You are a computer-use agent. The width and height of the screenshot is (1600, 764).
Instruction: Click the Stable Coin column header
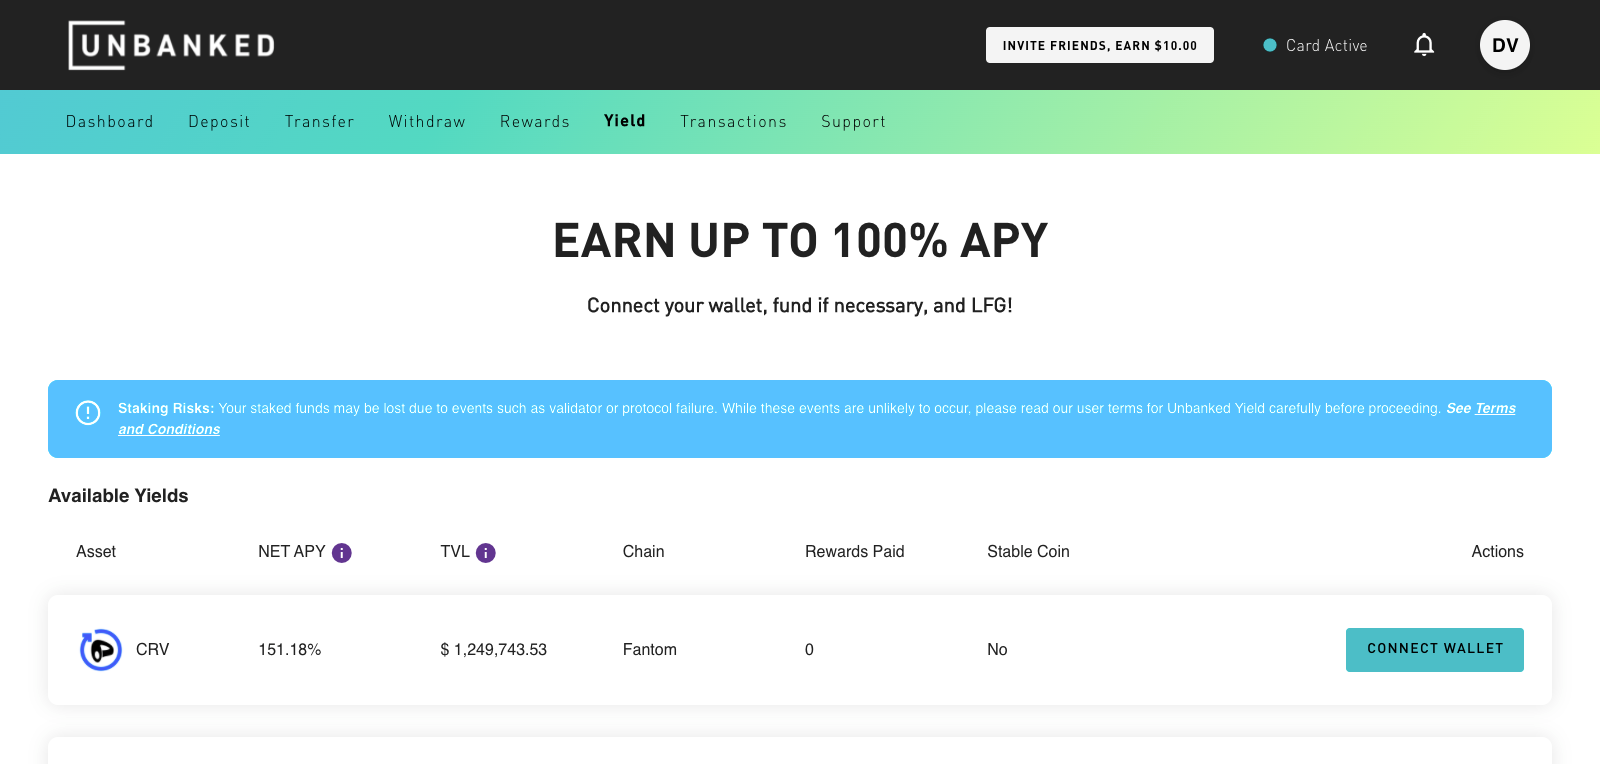1028,552
